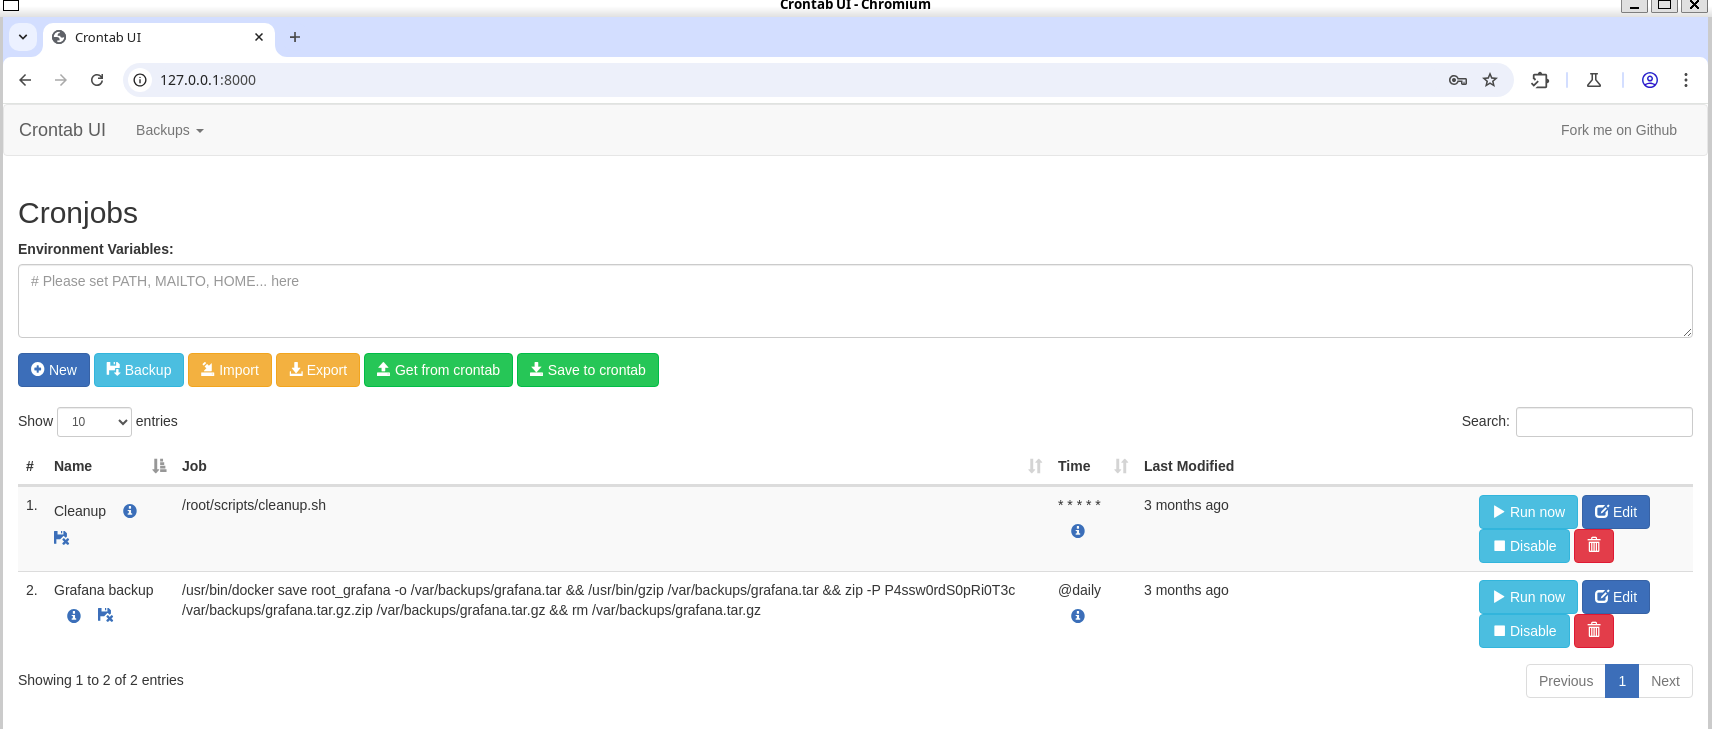Open the browser tab search chevron
The image size is (1712, 729).
click(x=23, y=37)
